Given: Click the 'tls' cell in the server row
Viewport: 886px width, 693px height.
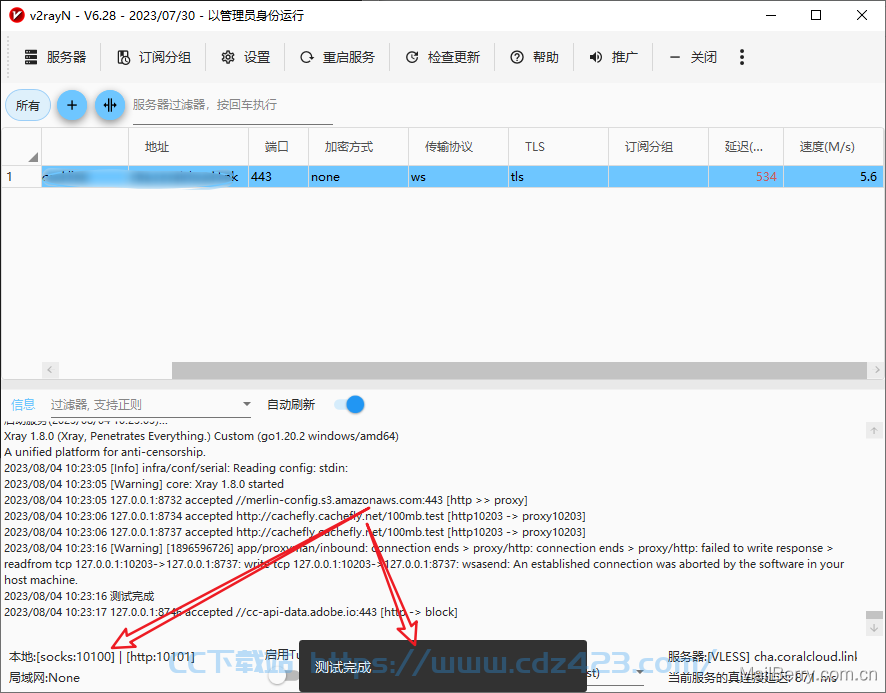Looking at the screenshot, I should click(558, 177).
